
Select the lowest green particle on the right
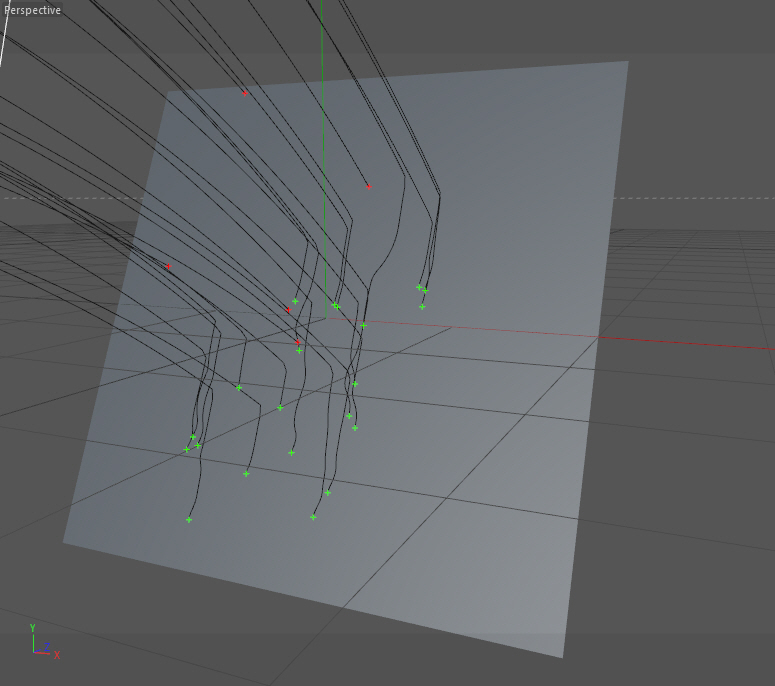pos(313,517)
